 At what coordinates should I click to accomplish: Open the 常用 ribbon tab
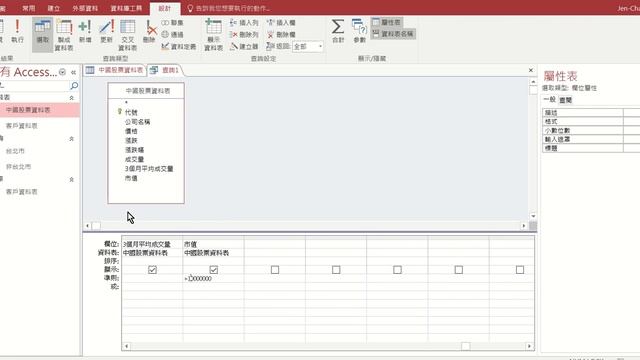click(x=29, y=8)
